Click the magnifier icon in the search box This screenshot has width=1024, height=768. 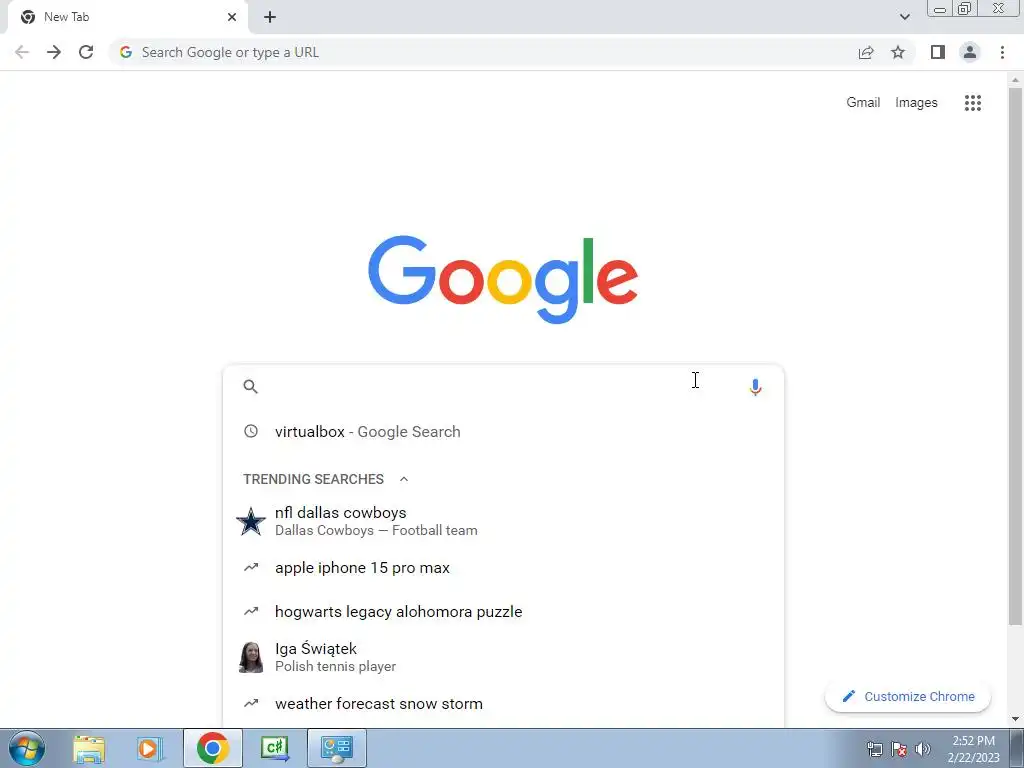pyautogui.click(x=250, y=387)
